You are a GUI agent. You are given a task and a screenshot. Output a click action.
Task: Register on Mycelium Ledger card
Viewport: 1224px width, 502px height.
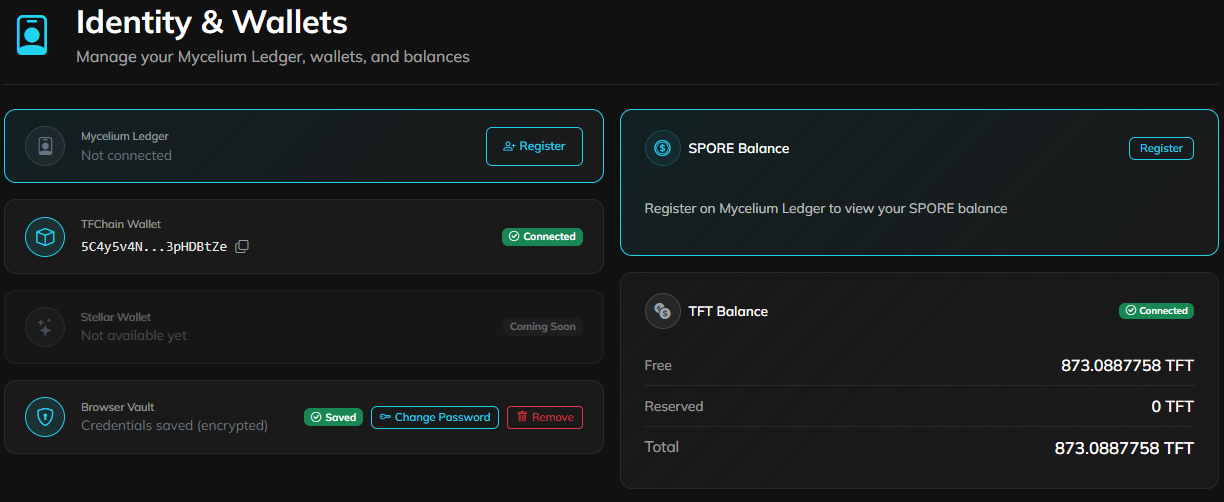534,146
